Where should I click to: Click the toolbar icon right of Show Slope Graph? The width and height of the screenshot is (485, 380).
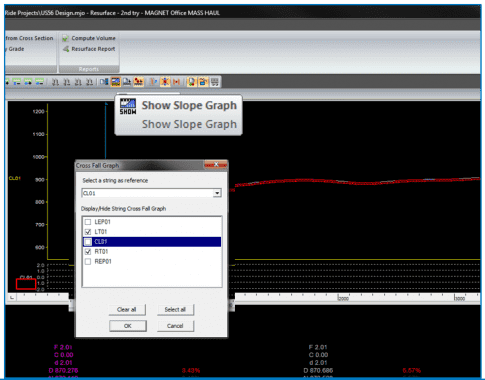(x=127, y=82)
